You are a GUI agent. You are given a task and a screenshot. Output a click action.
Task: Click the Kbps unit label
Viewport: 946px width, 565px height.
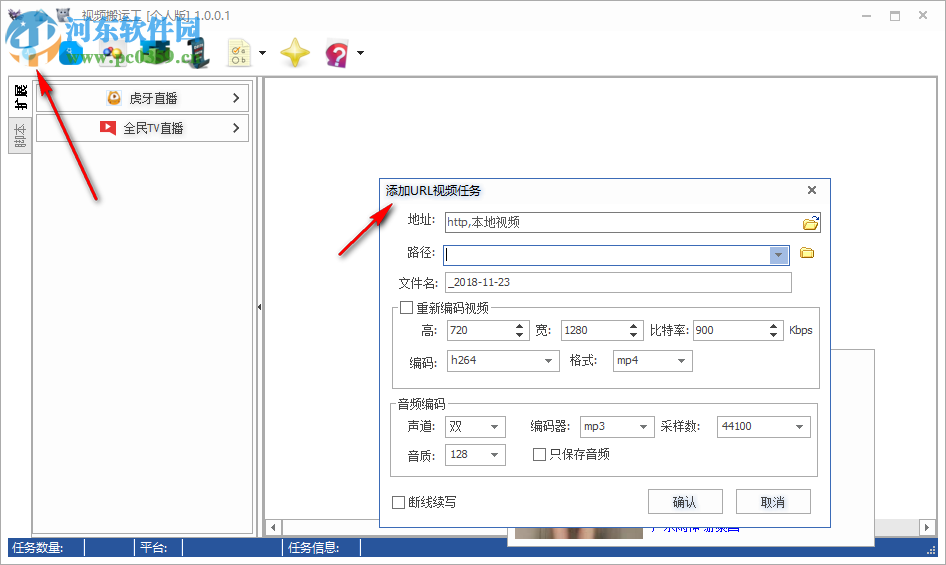click(801, 330)
